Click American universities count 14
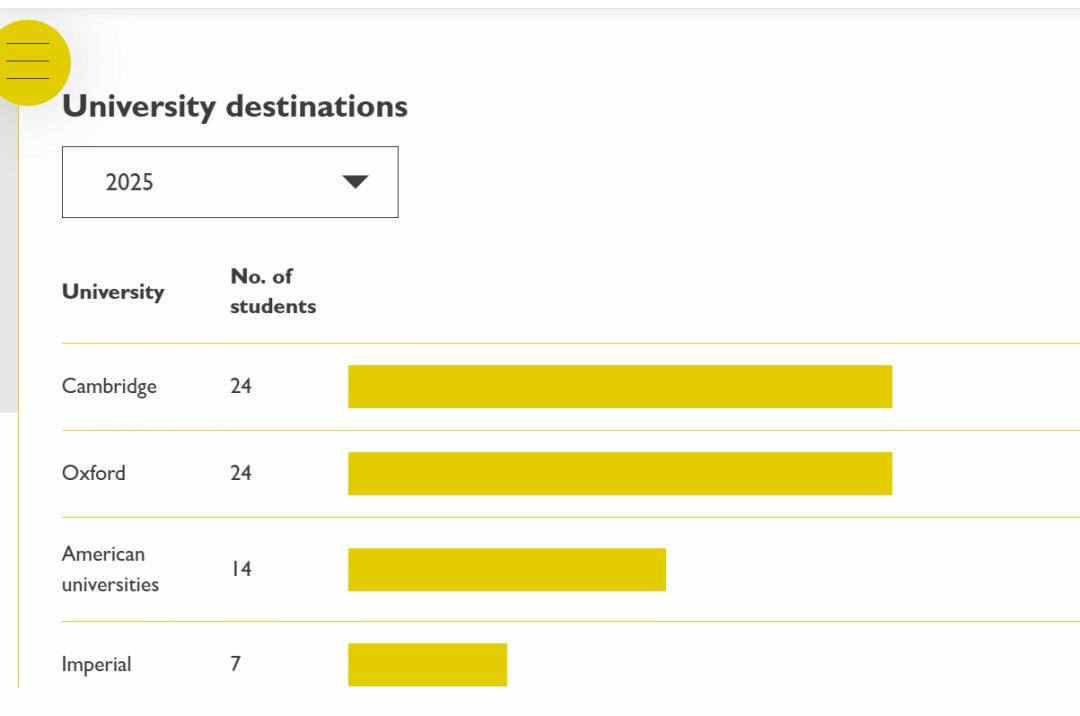1080x716 pixels. click(241, 569)
